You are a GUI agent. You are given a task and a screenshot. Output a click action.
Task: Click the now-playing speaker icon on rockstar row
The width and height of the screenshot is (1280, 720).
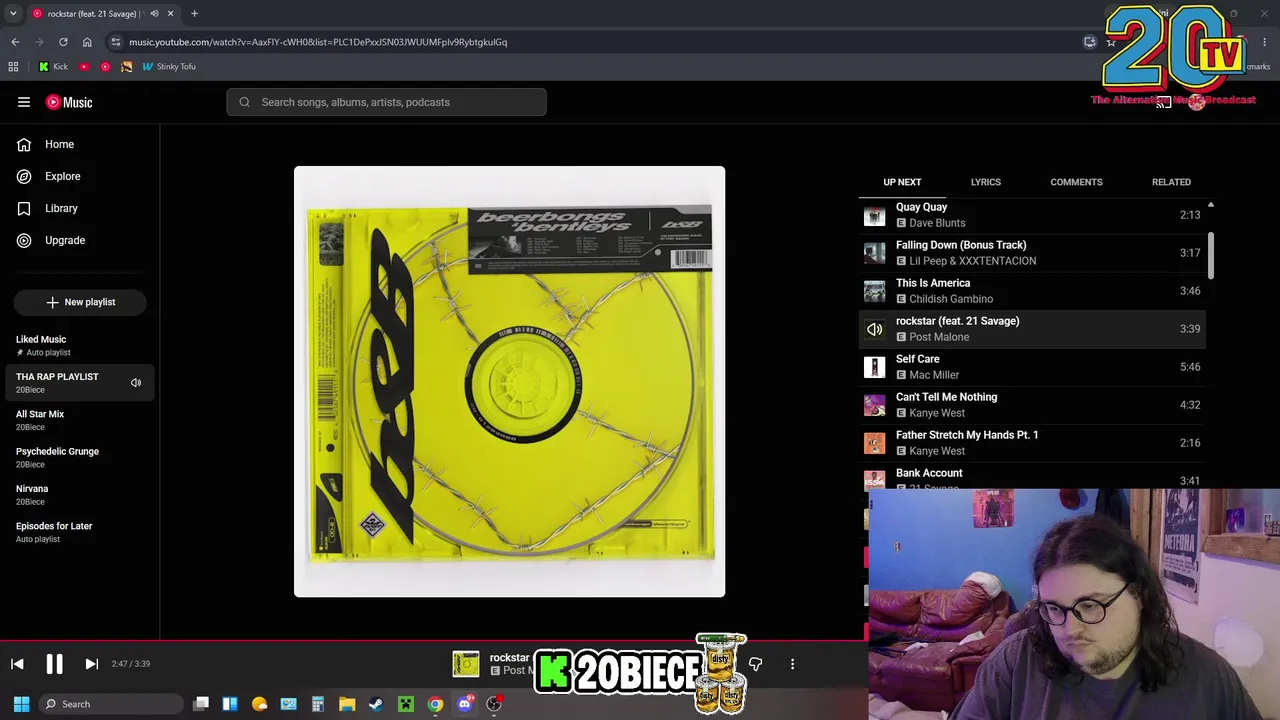[x=875, y=329]
